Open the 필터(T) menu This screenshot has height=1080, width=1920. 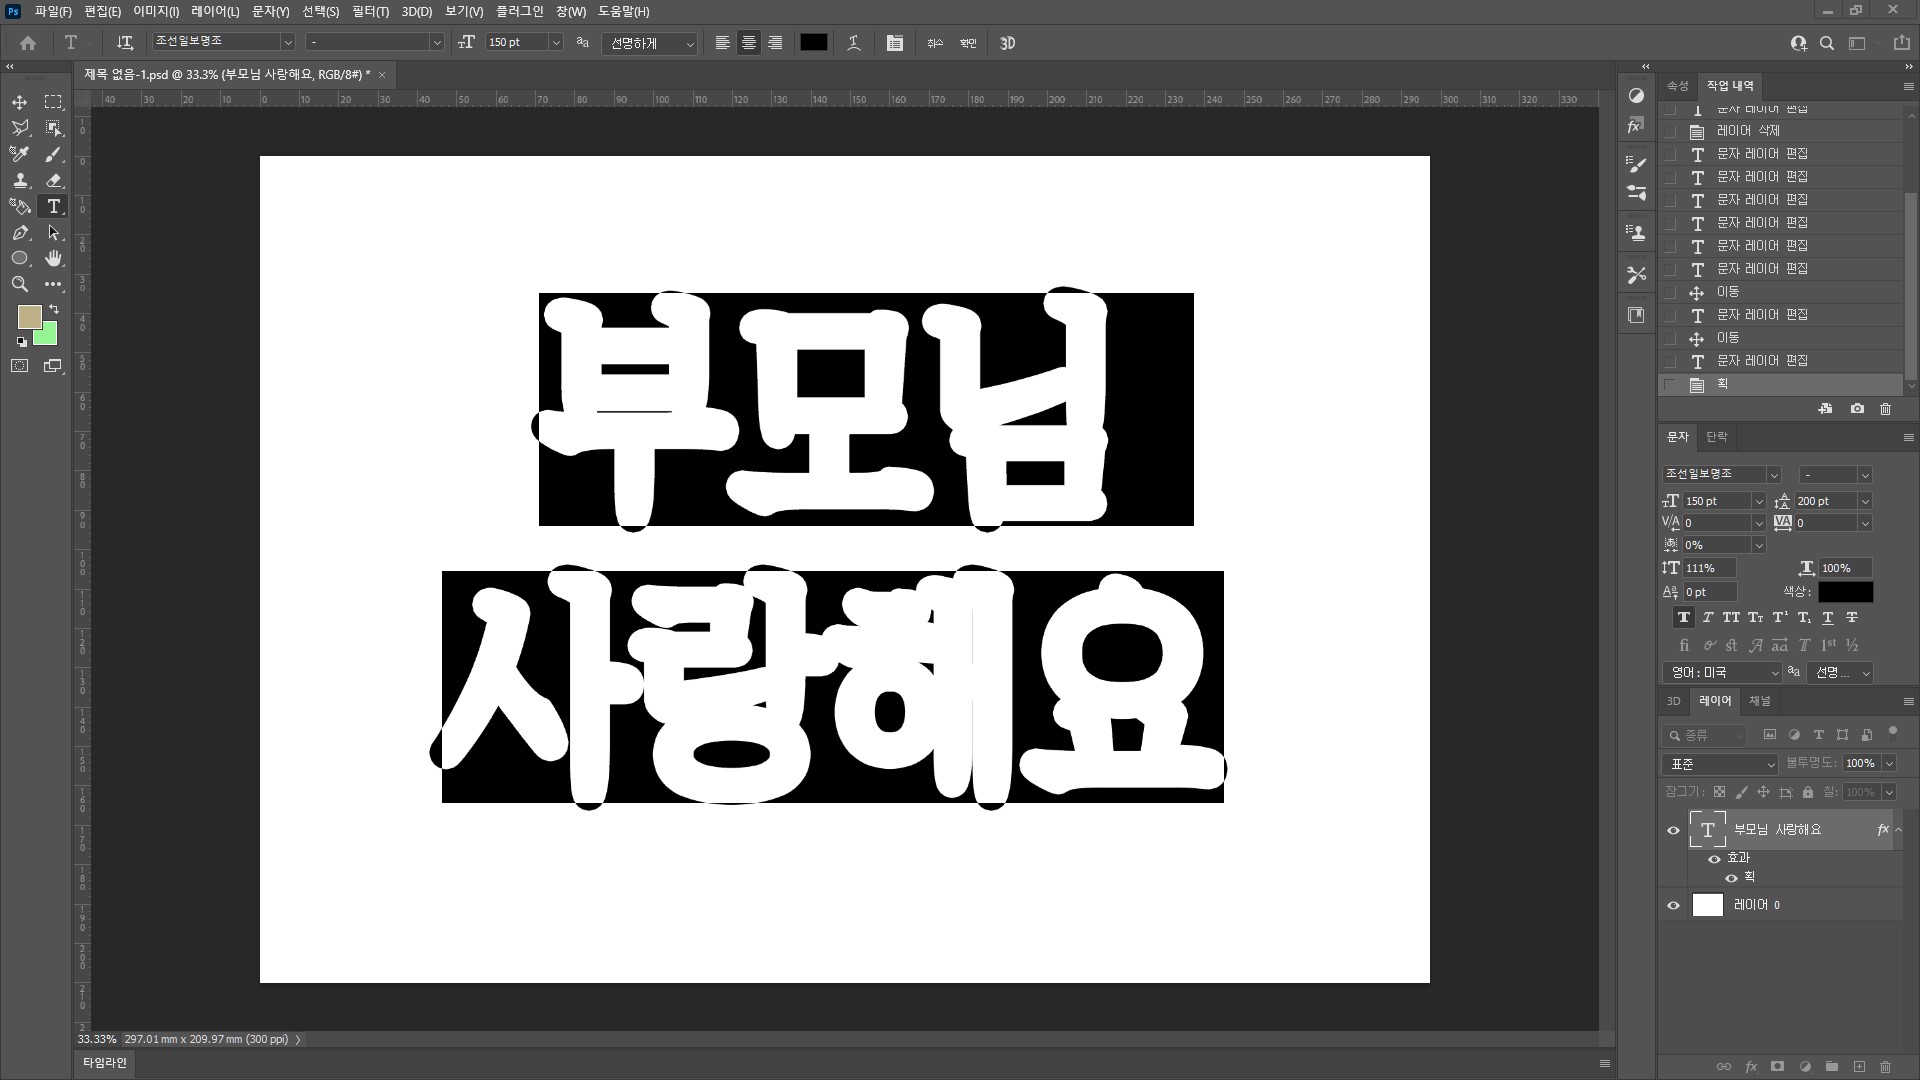[x=370, y=11]
